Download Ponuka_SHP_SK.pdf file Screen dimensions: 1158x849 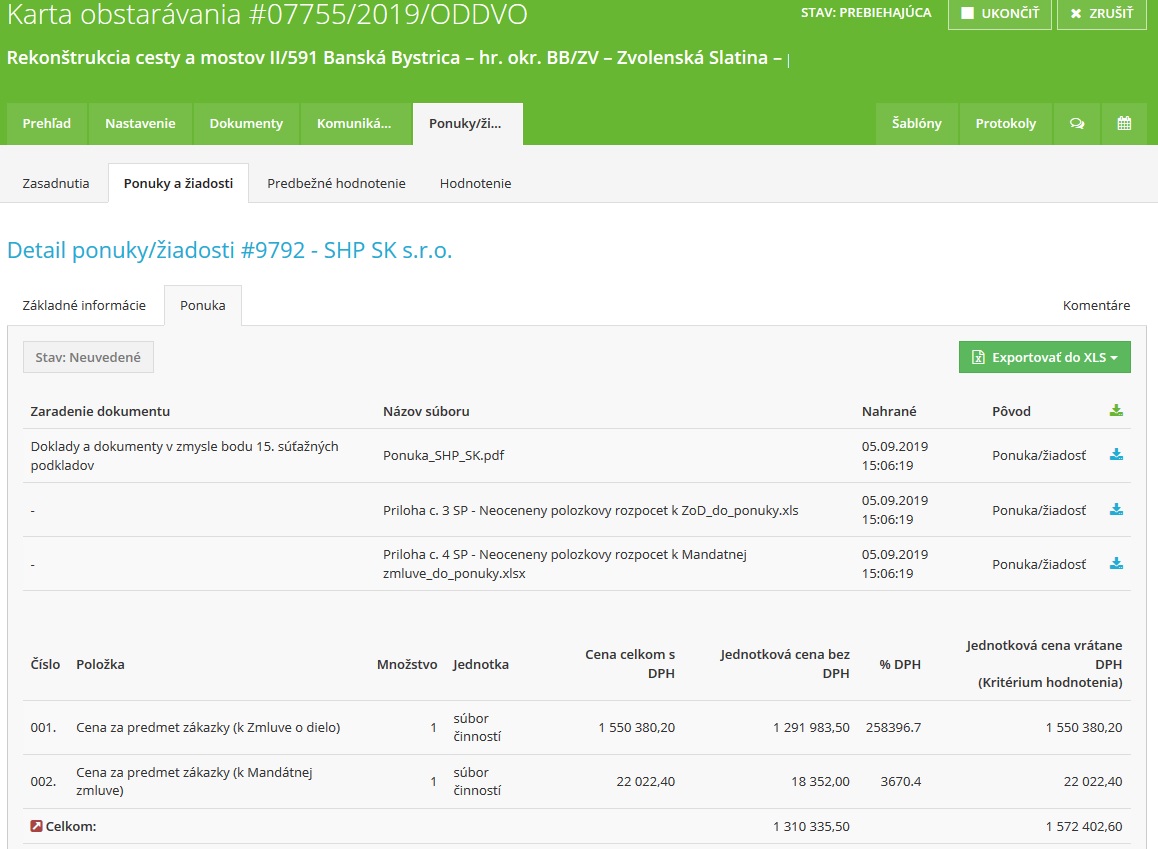pos(1116,455)
